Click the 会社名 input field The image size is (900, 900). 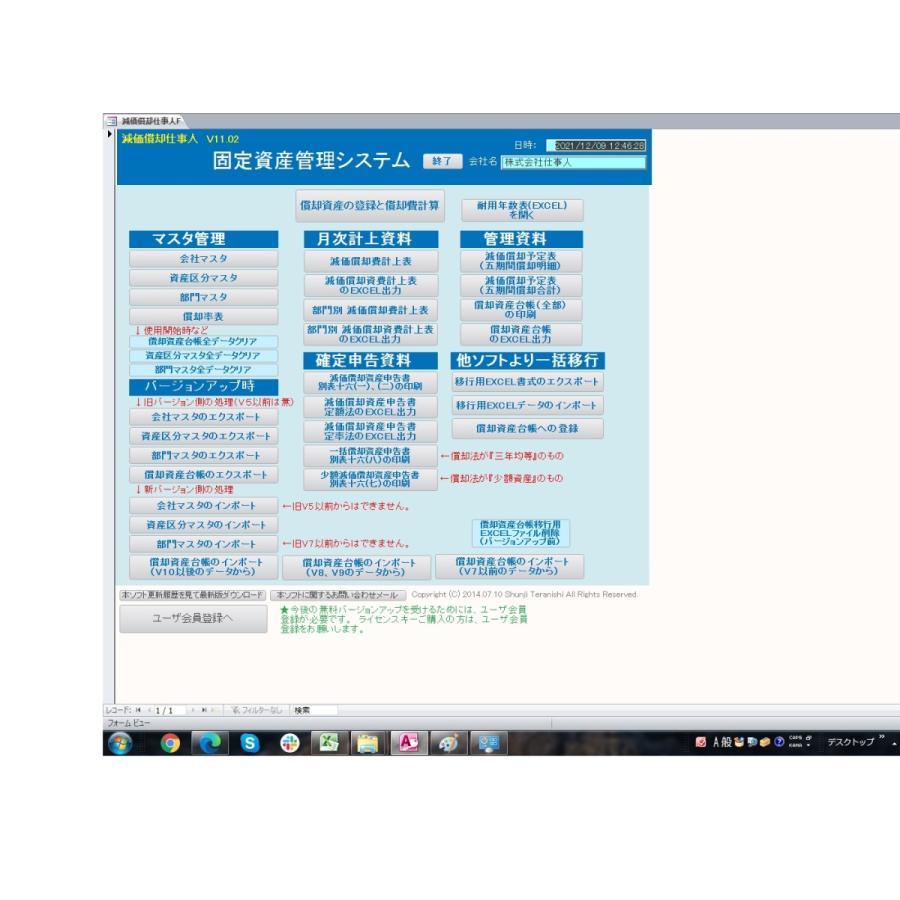click(x=573, y=162)
